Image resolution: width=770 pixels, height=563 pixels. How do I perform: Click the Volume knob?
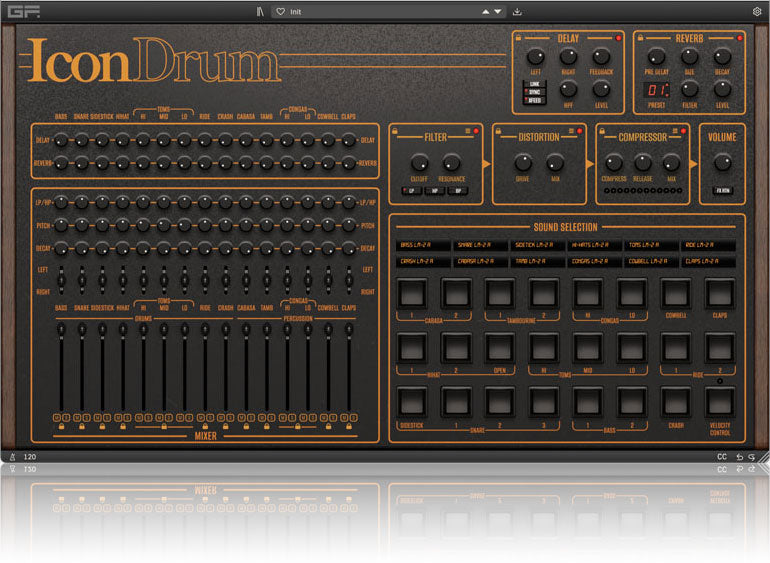722,162
